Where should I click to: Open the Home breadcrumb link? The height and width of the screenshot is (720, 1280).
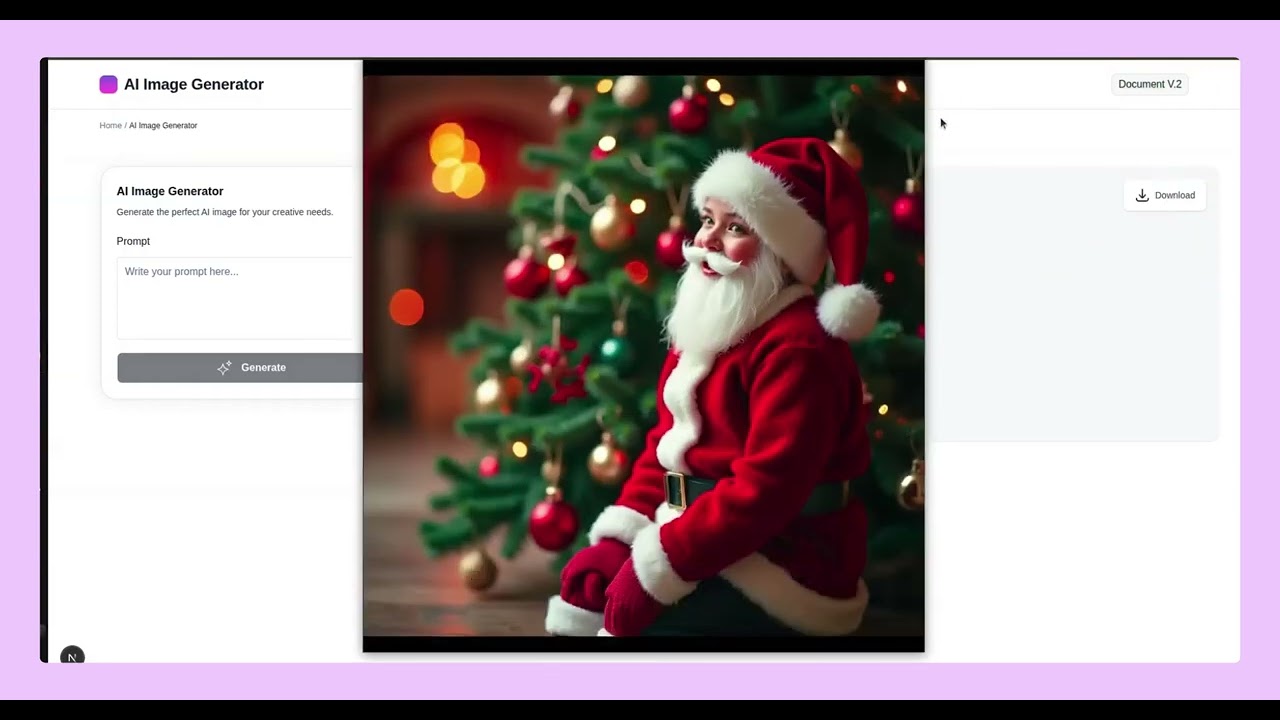coord(110,125)
